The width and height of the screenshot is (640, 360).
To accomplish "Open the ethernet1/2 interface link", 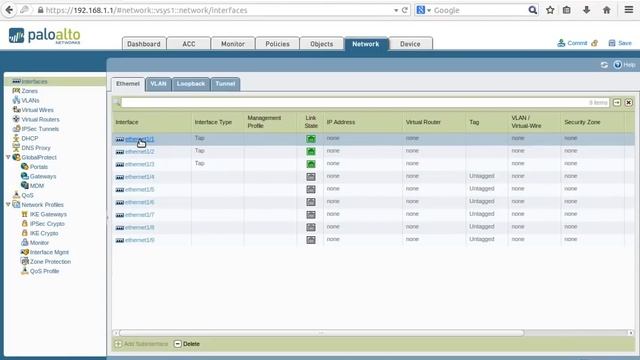I will coord(140,152).
